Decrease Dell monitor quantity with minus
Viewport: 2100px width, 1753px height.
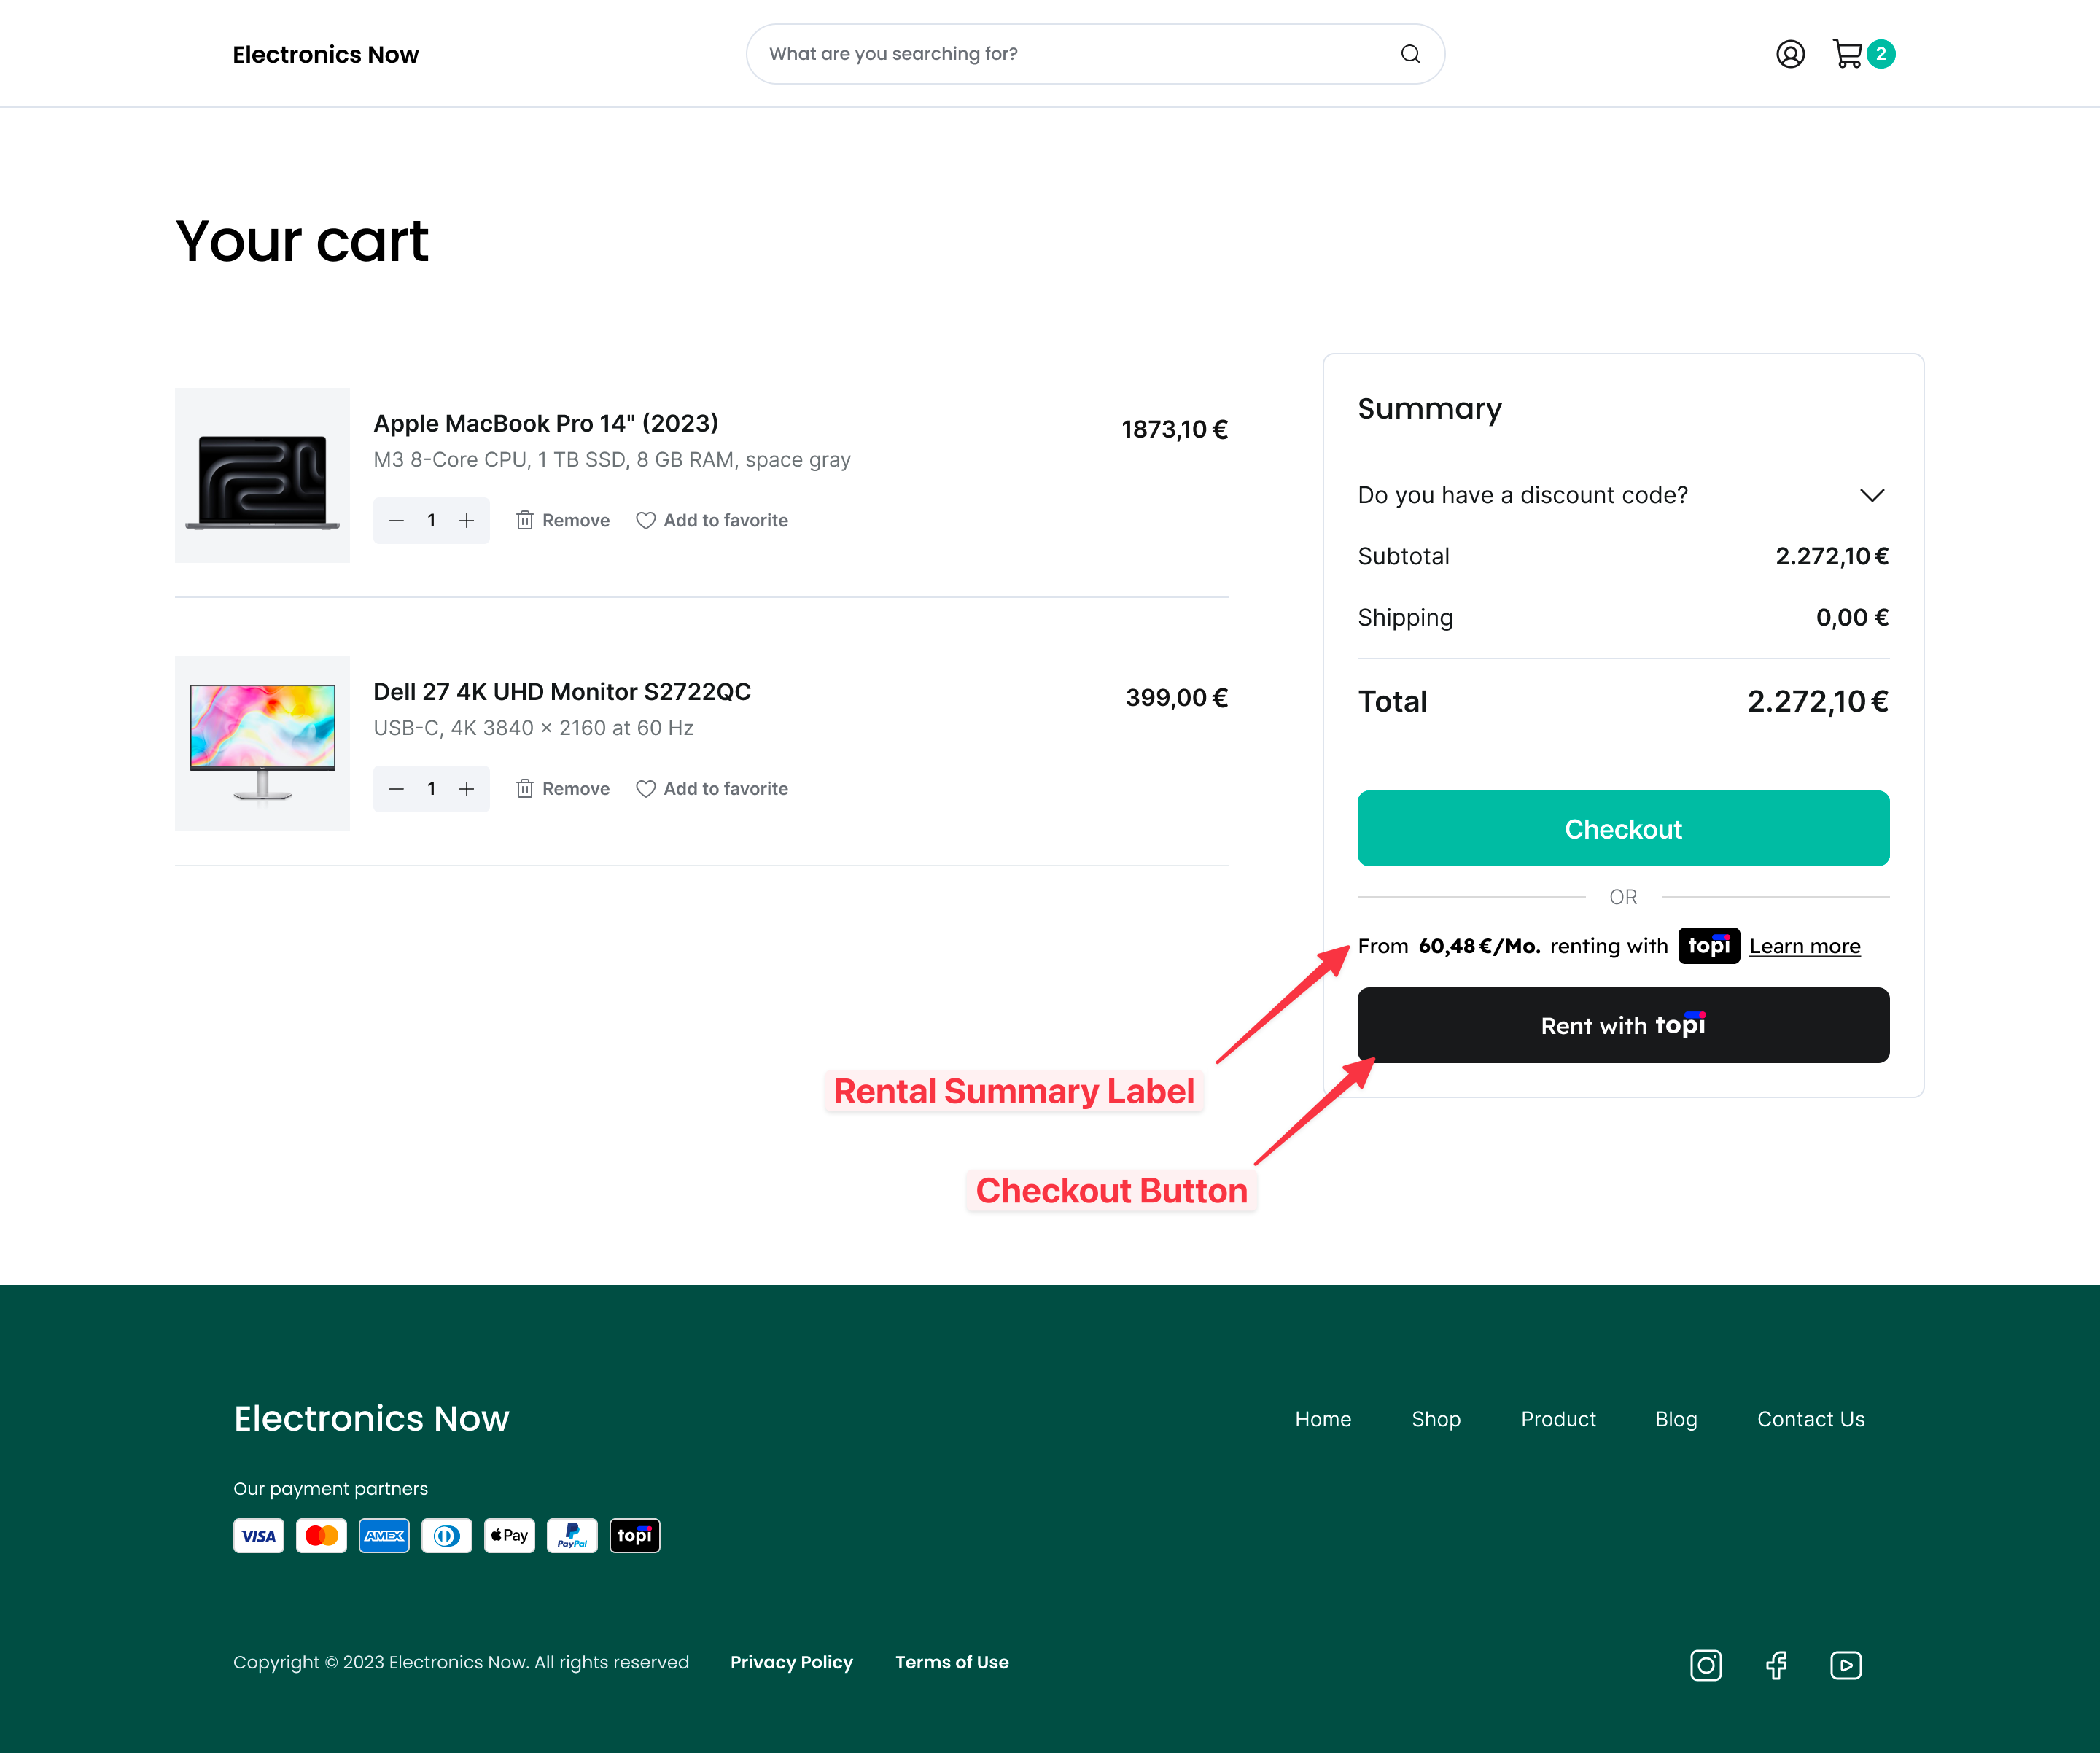397,789
